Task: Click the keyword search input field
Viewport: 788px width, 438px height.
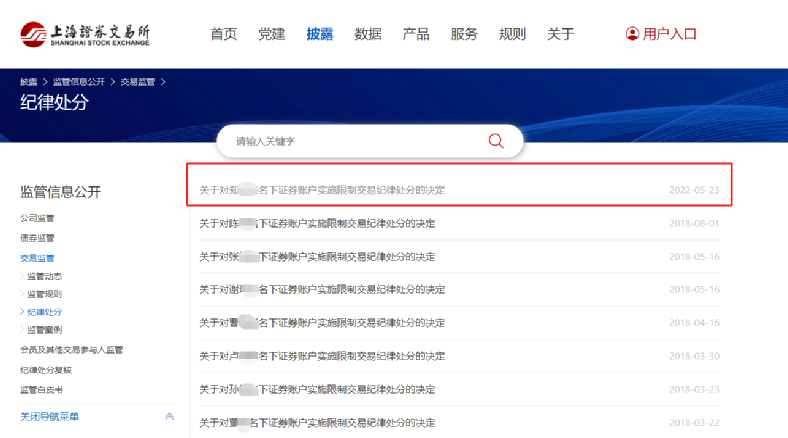Action: coord(355,141)
